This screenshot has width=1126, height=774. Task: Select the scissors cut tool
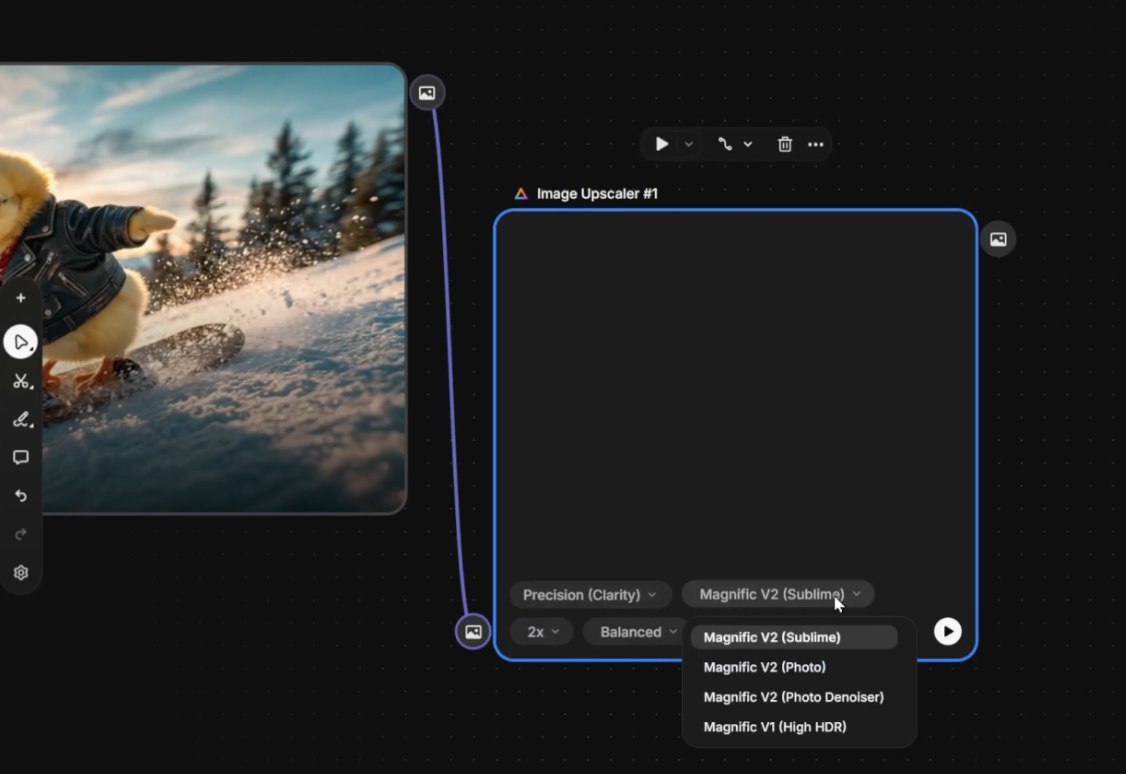click(x=20, y=381)
